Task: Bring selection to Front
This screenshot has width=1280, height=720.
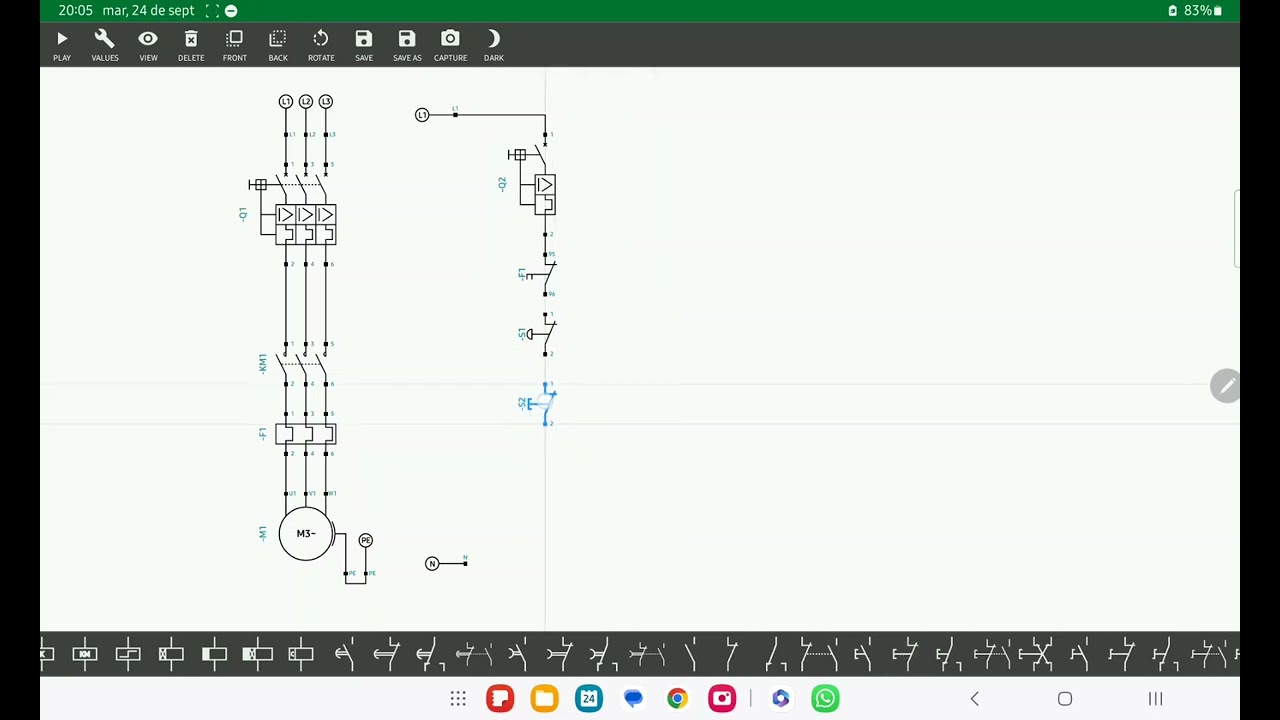Action: click(x=235, y=45)
